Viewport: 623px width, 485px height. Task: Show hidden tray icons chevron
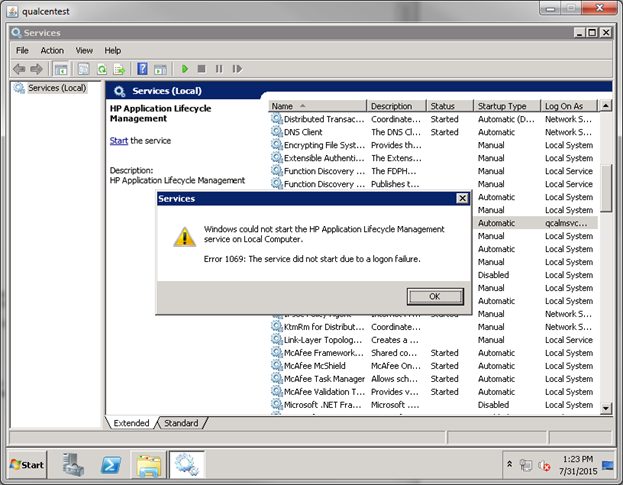(x=509, y=464)
